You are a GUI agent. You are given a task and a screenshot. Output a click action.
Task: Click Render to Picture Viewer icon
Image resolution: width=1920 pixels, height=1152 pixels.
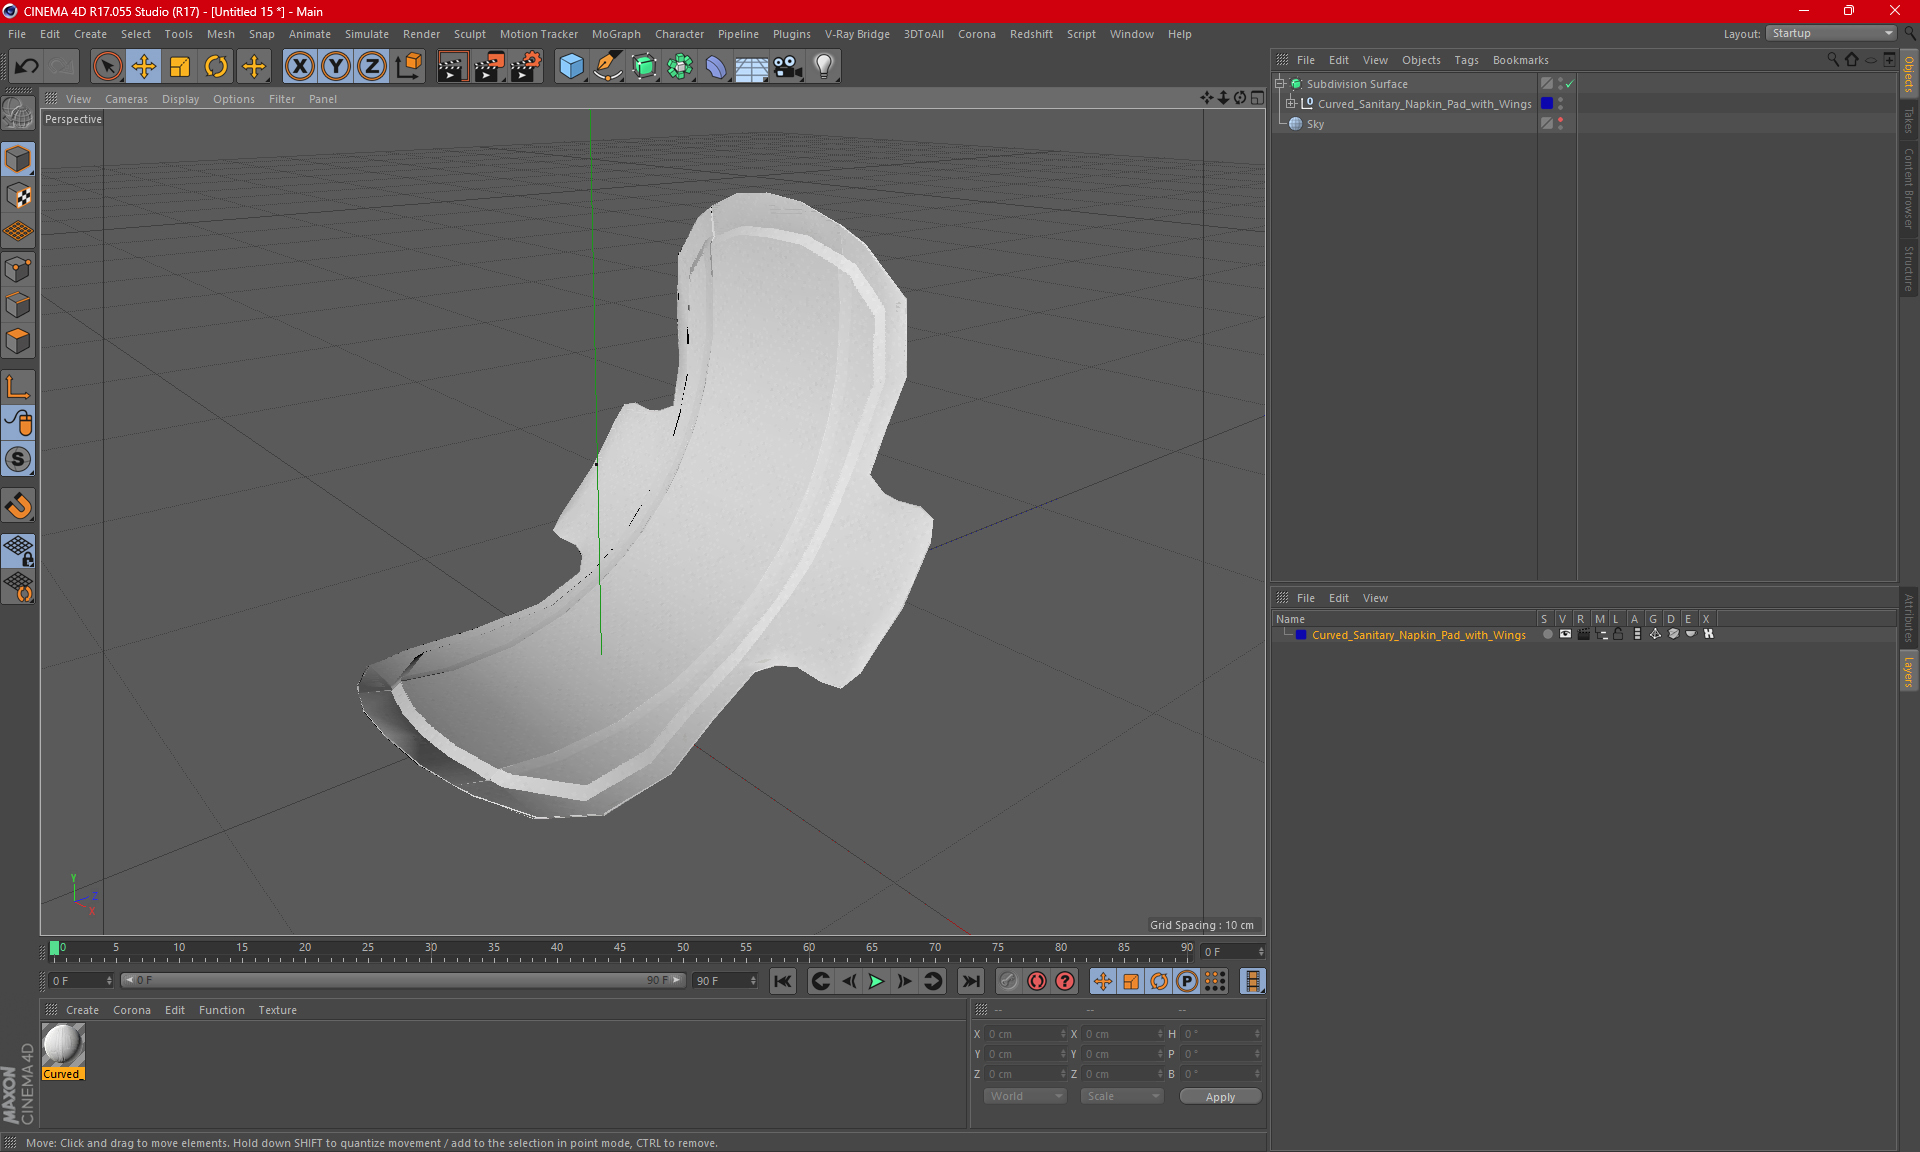(489, 67)
